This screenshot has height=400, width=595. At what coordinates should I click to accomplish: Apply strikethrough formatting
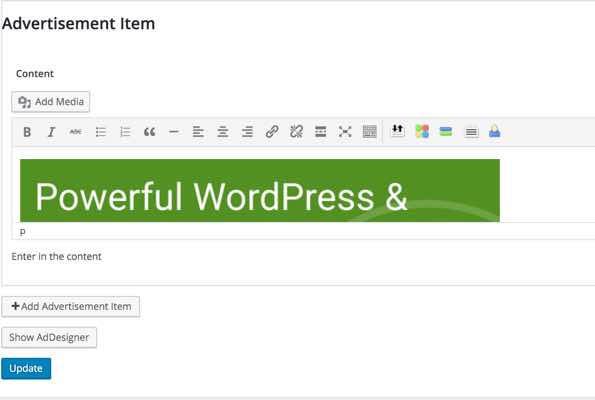coord(76,132)
